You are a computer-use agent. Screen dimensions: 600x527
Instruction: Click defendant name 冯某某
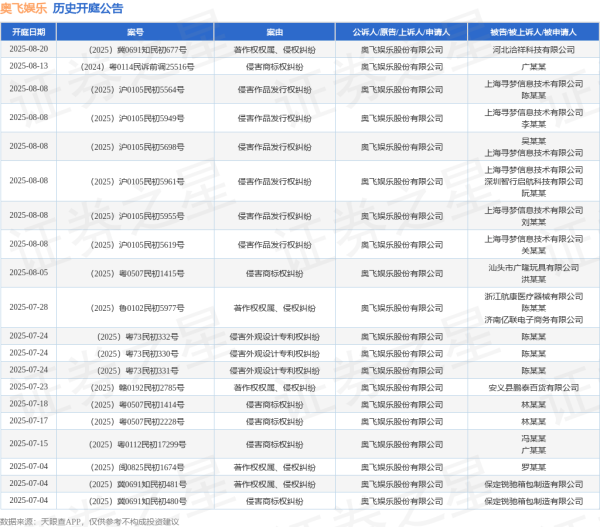coord(533,439)
